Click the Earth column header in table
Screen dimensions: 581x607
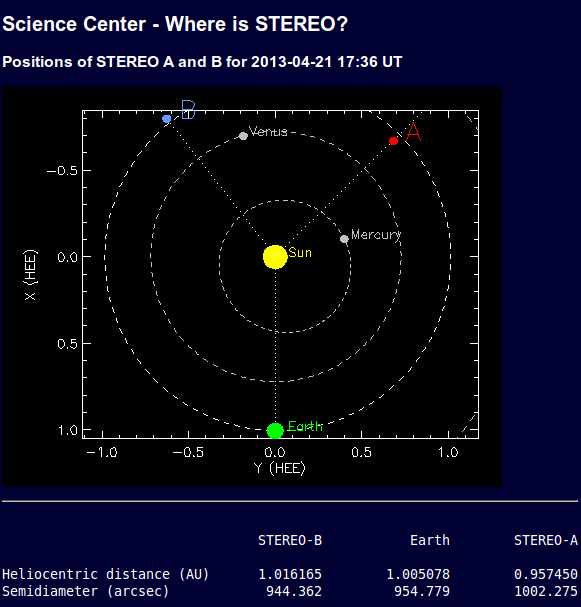pos(430,540)
